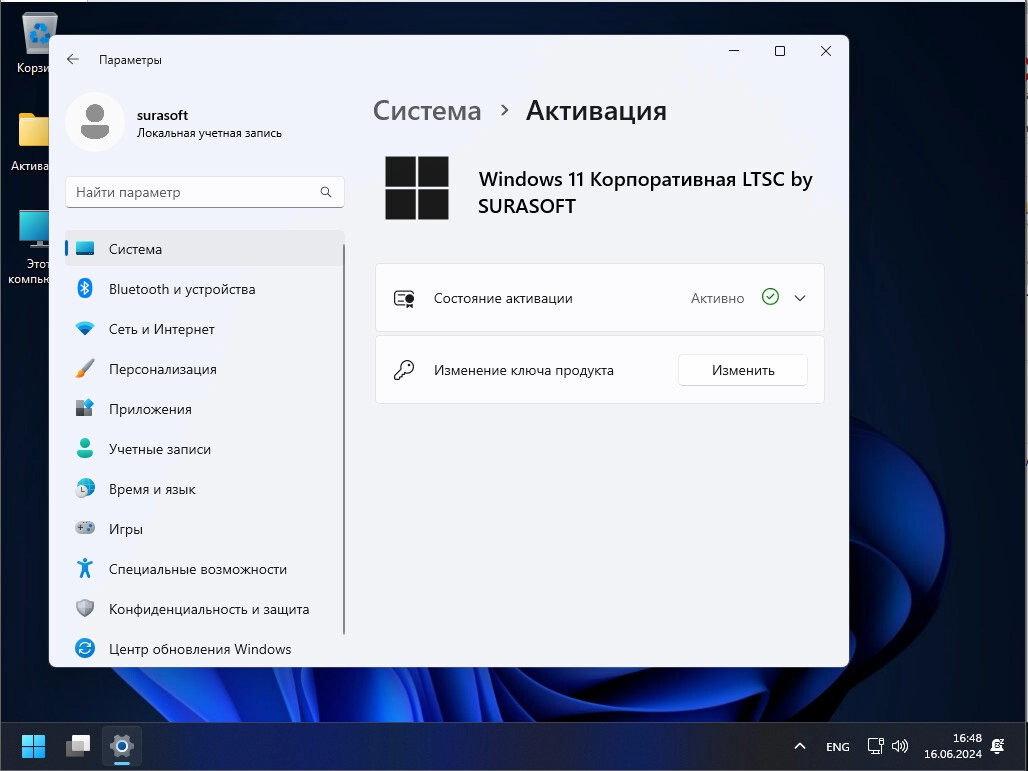The width and height of the screenshot is (1028, 771).
Task: Click the gamepad Игры icon
Action: point(85,528)
